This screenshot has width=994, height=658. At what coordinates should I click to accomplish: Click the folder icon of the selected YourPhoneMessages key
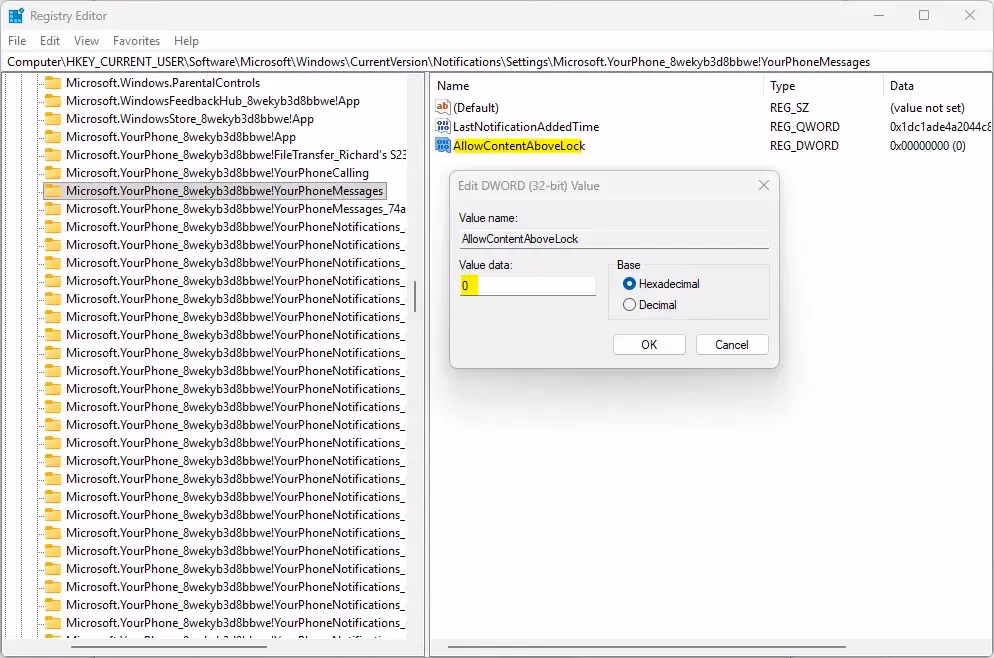(53, 190)
